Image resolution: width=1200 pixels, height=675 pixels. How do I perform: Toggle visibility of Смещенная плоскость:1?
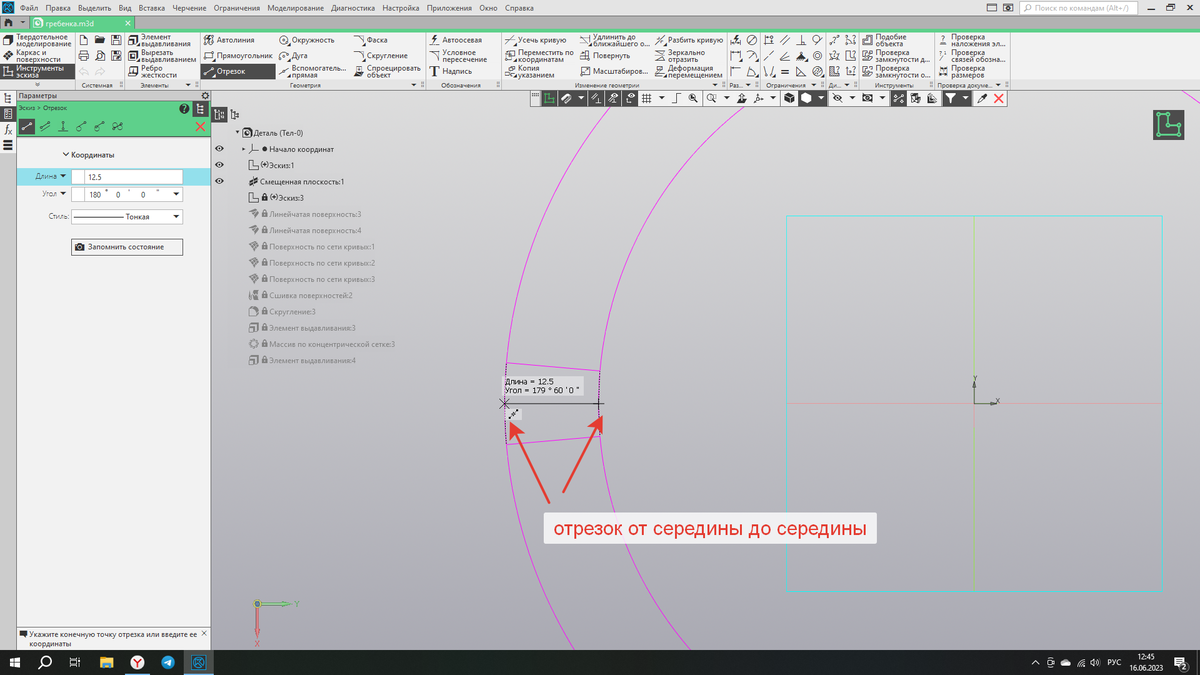[219, 181]
